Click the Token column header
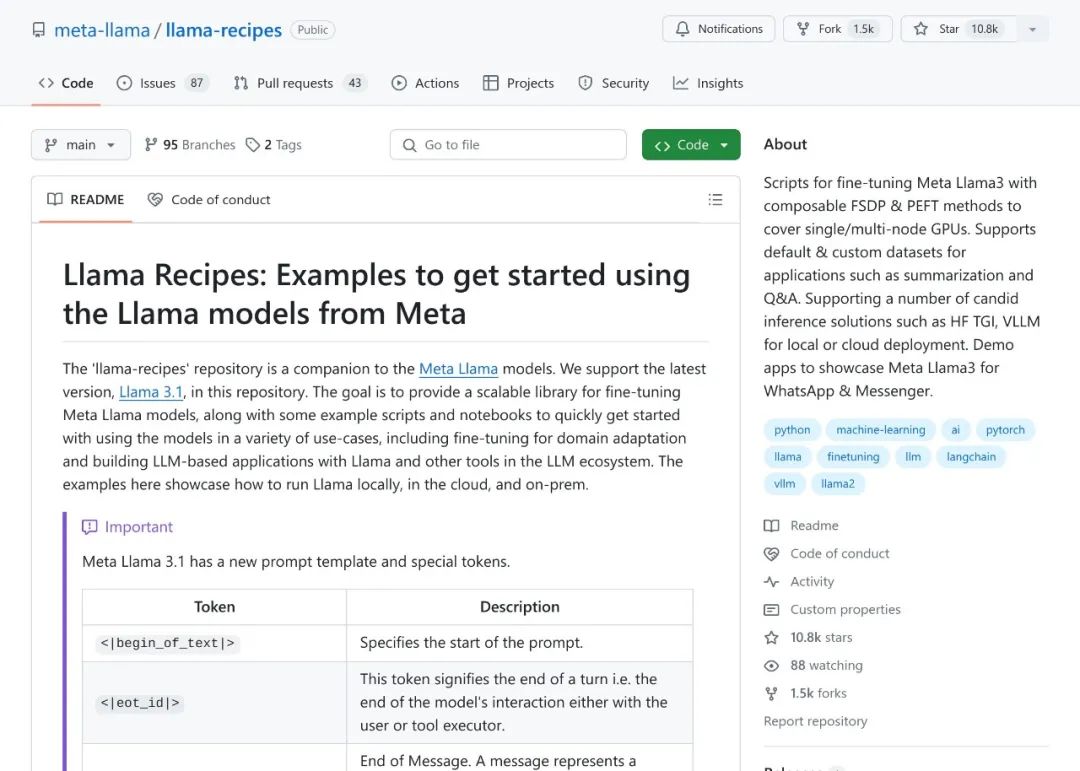The image size is (1080, 771). [214, 607]
